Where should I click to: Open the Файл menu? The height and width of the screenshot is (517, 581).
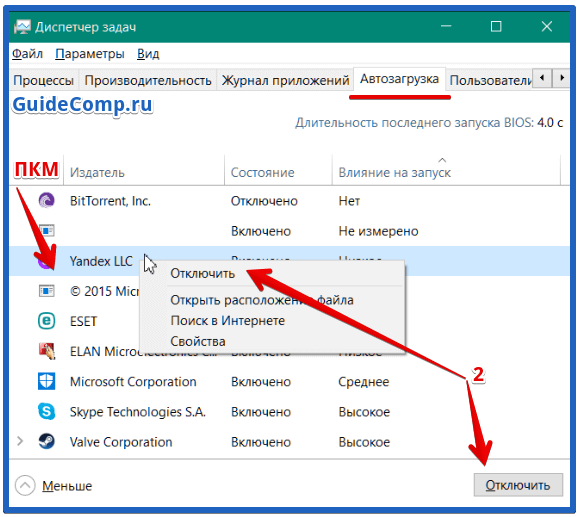click(27, 54)
